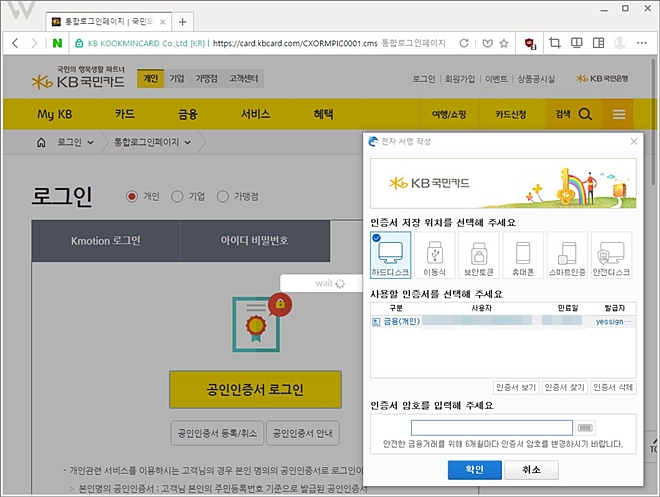
Task: Select 스마트인증 smart authentication location
Action: coord(567,255)
